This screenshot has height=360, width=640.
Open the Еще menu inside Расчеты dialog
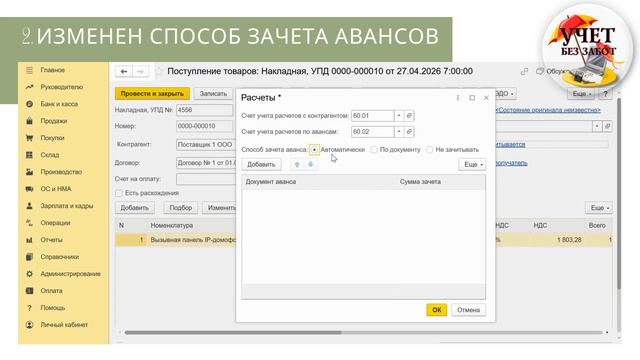472,164
